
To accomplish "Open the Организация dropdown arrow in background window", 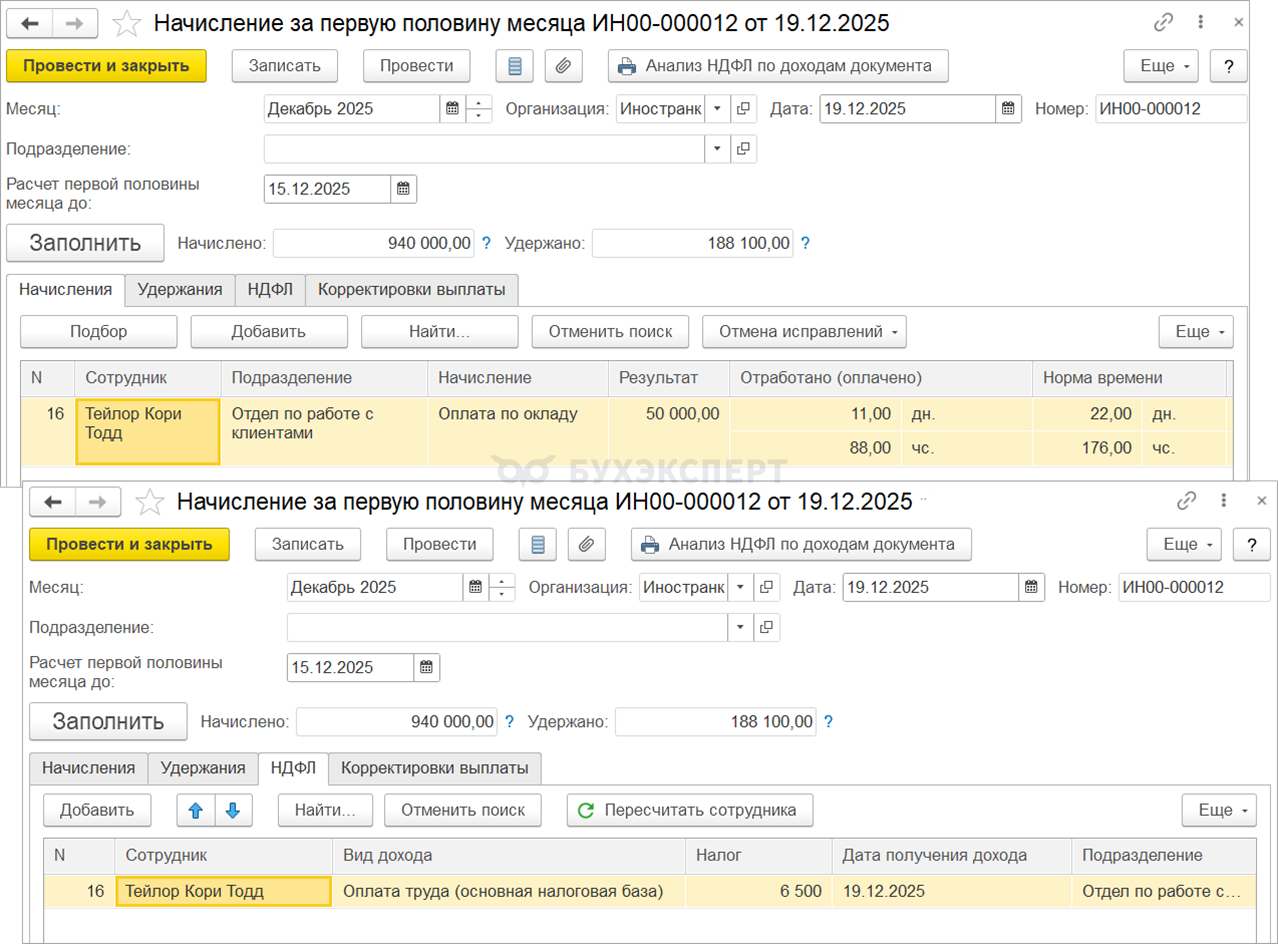I will pyautogui.click(x=717, y=109).
